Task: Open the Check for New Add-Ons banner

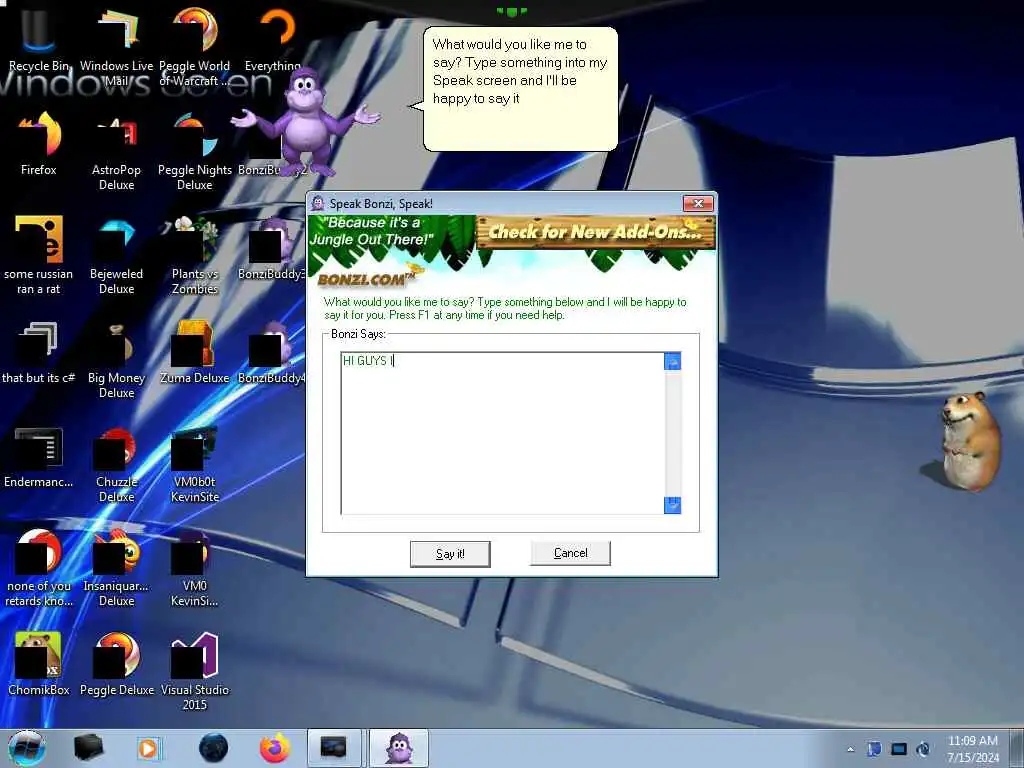Action: click(x=596, y=232)
